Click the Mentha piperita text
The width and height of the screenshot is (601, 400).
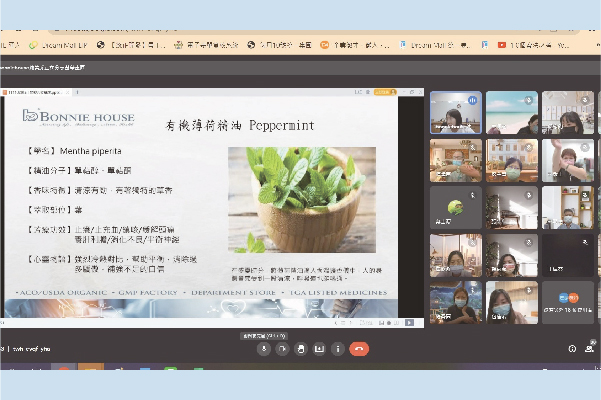(91, 151)
